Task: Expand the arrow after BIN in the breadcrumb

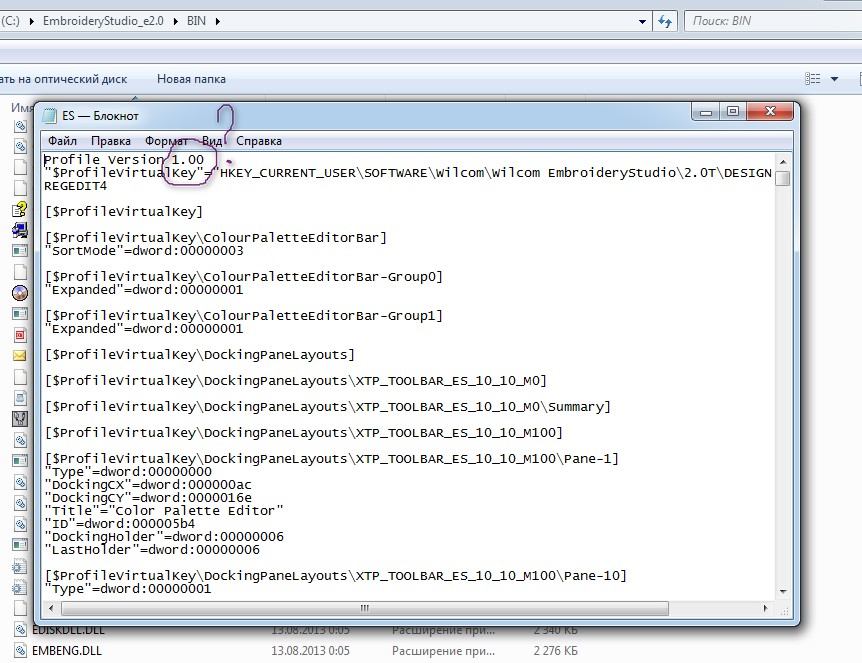Action: pyautogui.click(x=218, y=21)
